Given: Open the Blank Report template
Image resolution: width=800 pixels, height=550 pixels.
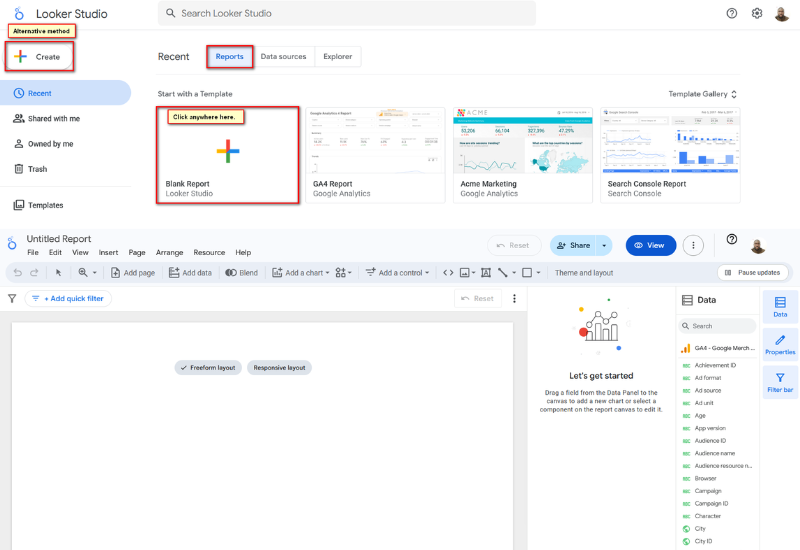Looking at the screenshot, I should click(x=228, y=155).
